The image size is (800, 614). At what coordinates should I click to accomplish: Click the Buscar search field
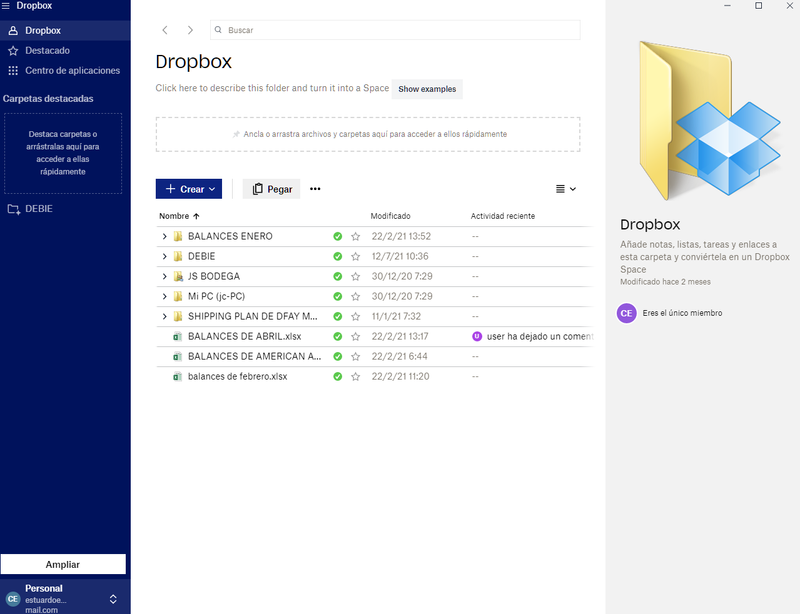(395, 31)
